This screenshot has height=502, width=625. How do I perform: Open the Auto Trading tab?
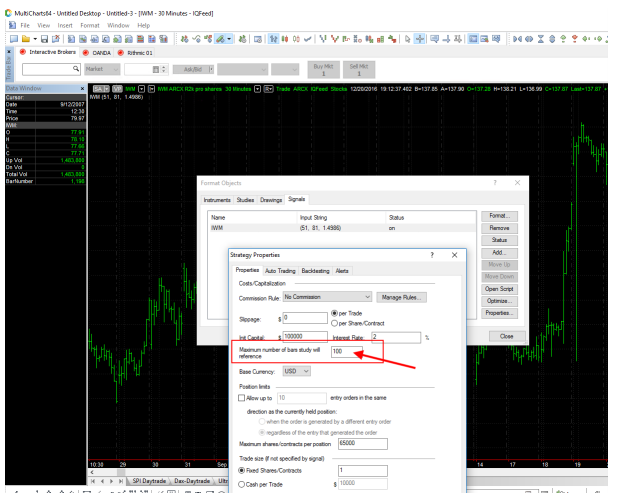(279, 271)
